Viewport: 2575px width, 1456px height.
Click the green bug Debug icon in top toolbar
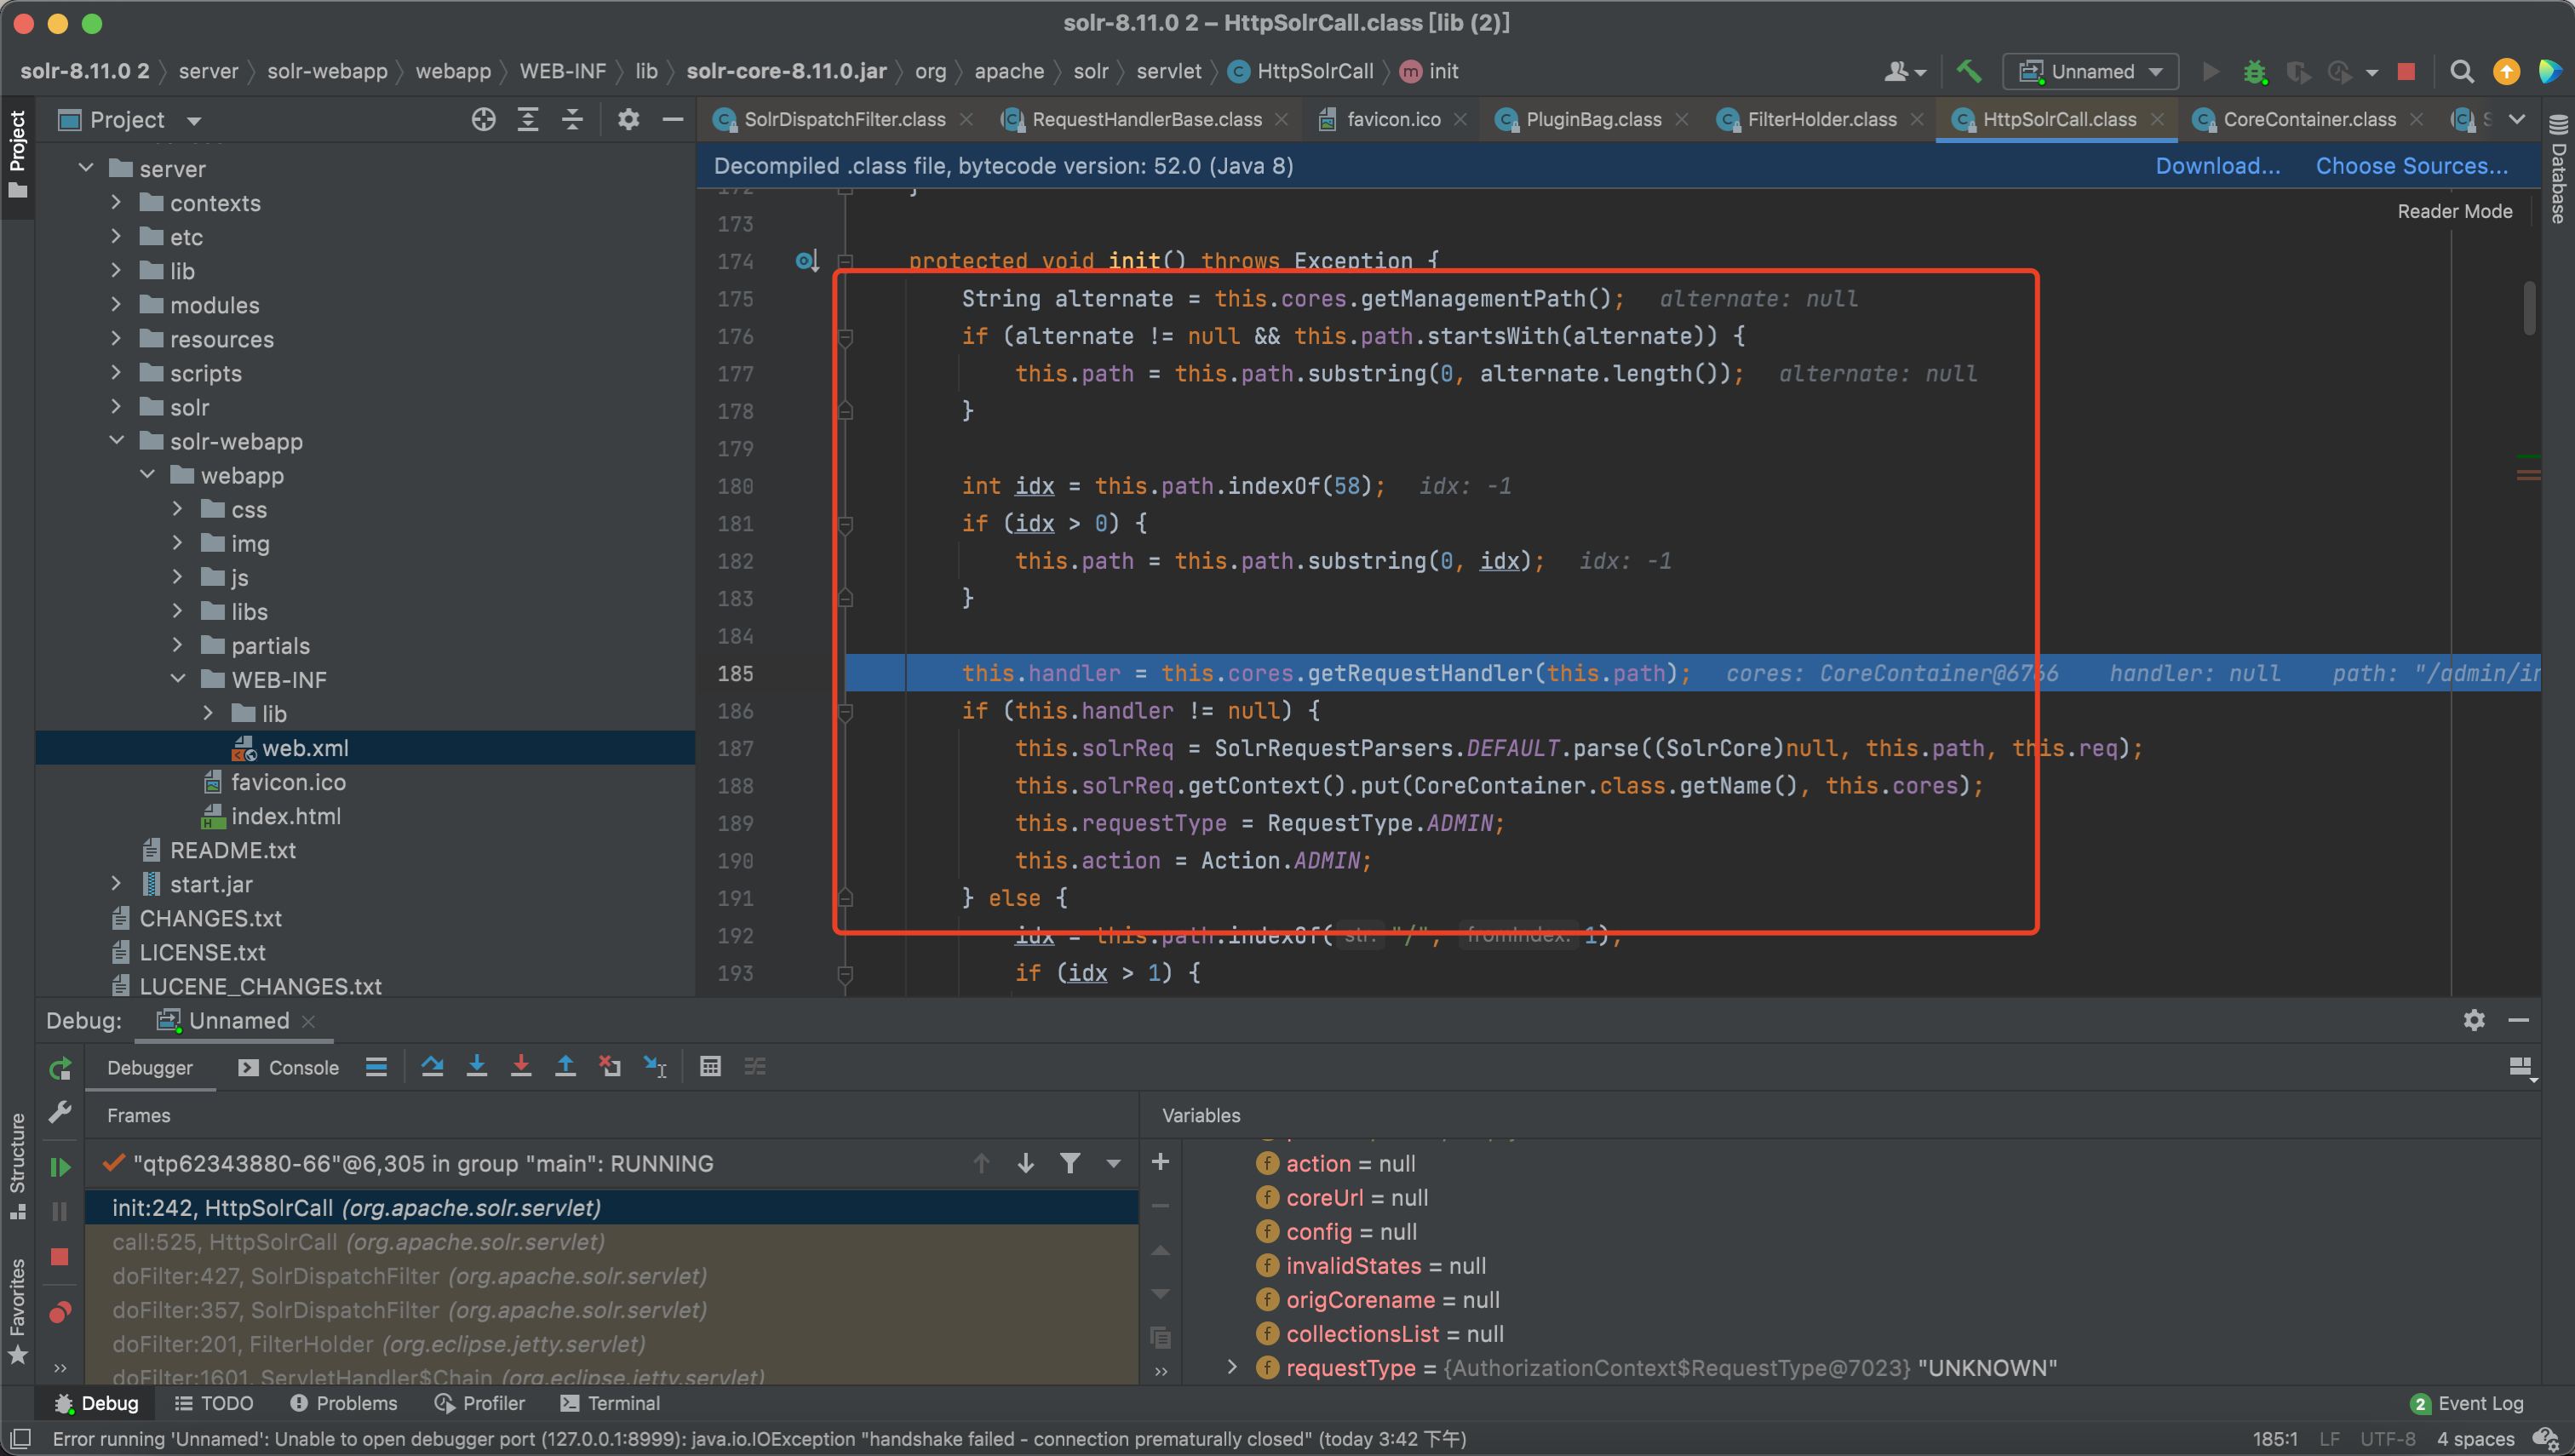pos(2255,72)
